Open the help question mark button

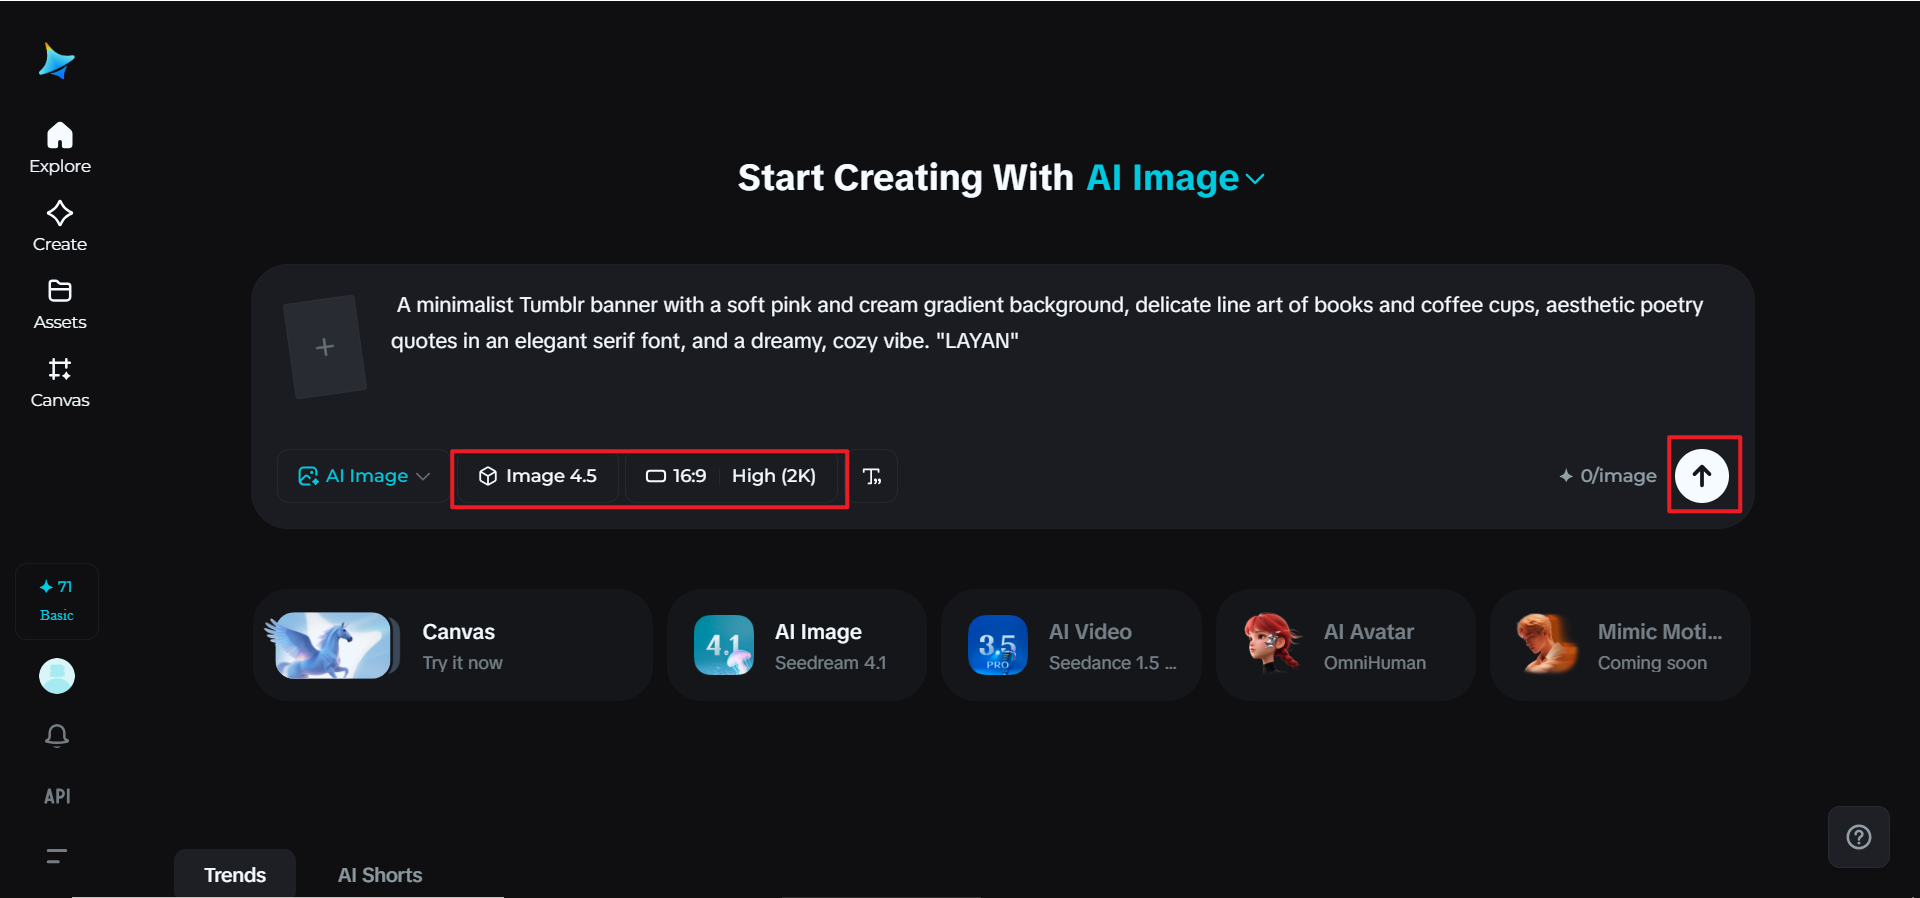click(1858, 837)
